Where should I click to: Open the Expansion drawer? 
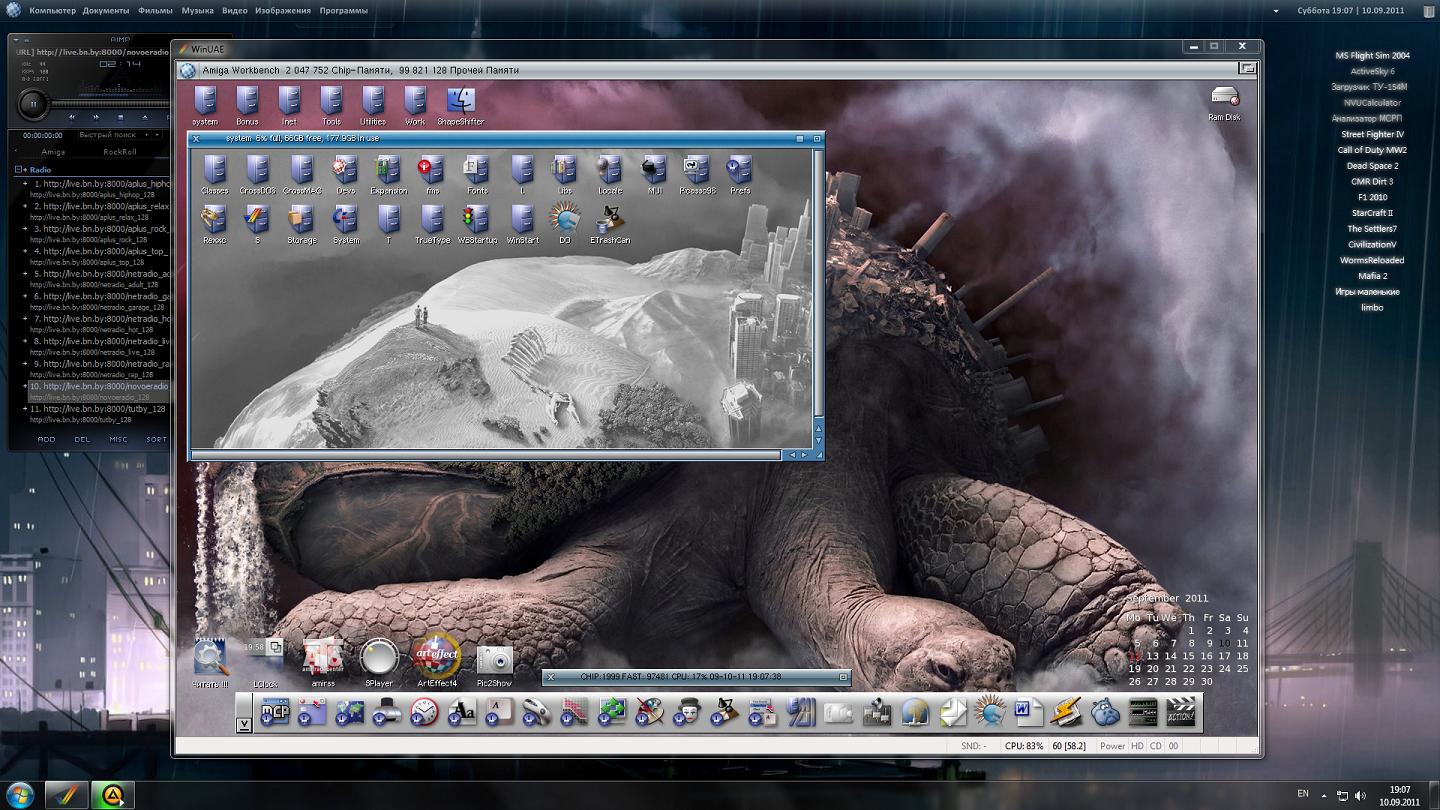(388, 174)
